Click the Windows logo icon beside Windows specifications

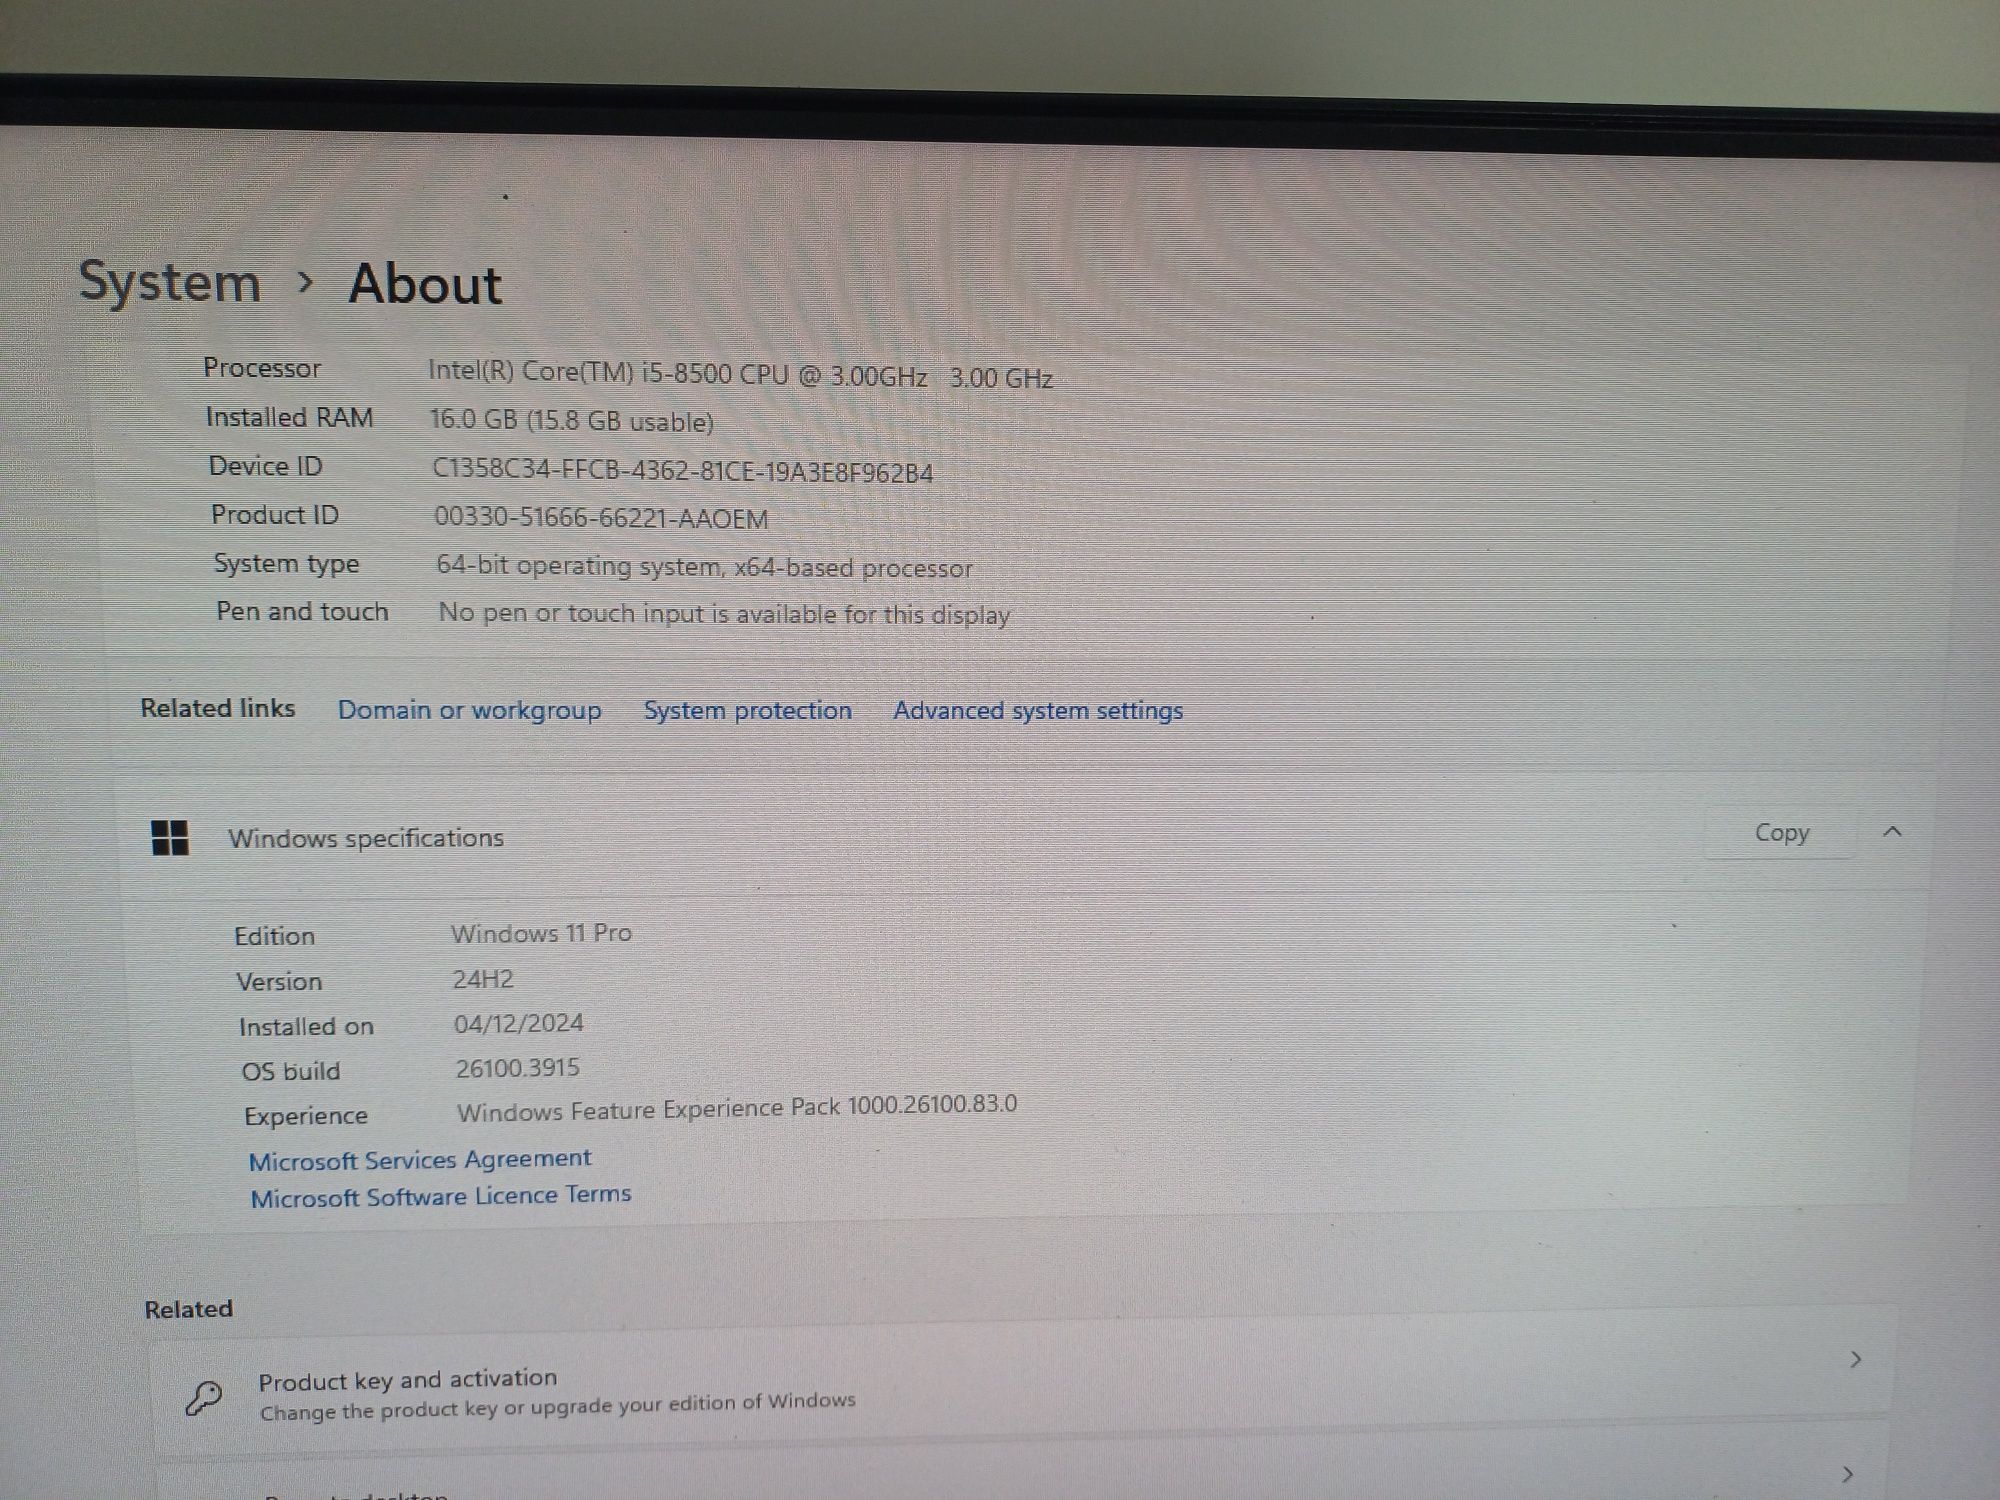[170, 837]
